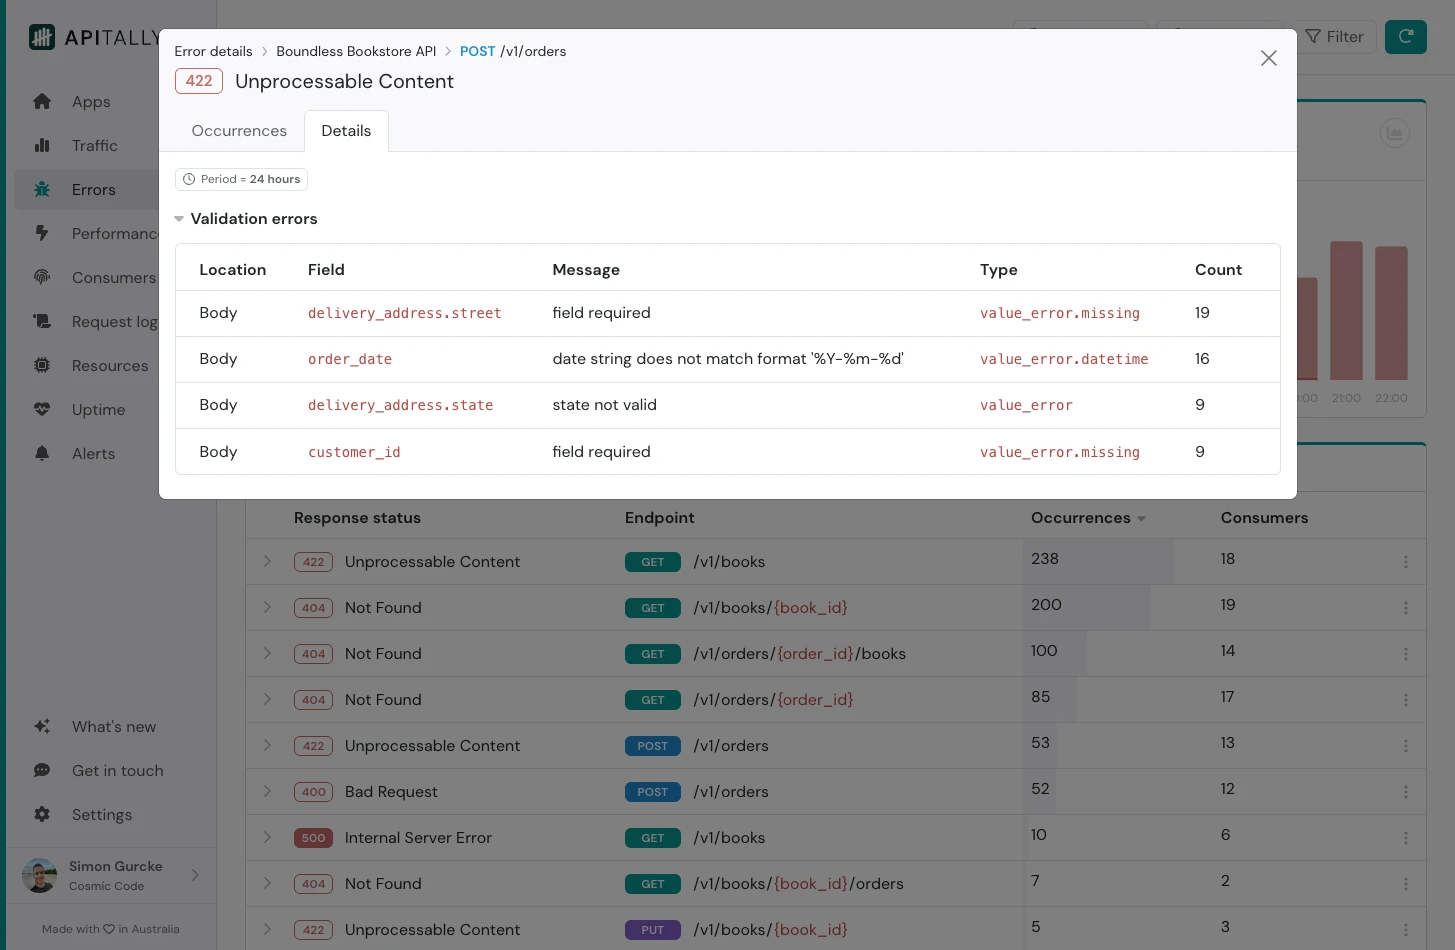Open the Settings gear icon
Image resolution: width=1455 pixels, height=950 pixels.
[42, 814]
